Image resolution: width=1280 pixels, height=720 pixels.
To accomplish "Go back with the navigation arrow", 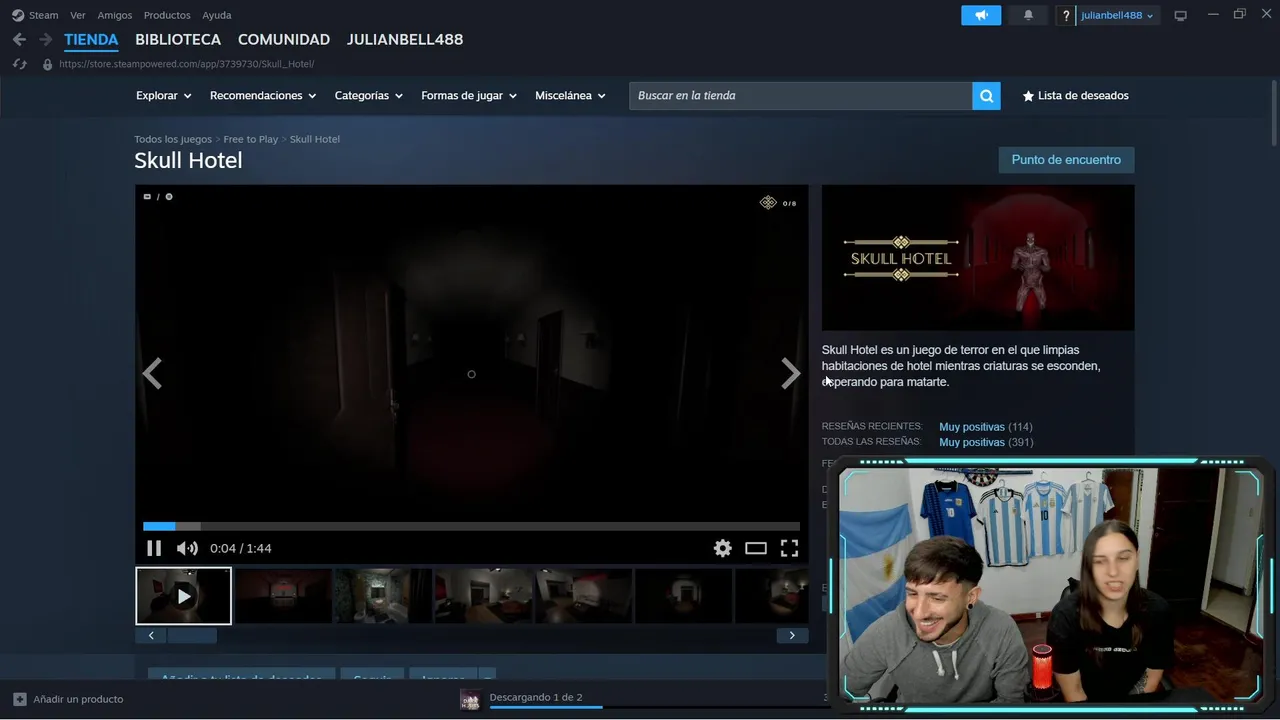I will [19, 40].
